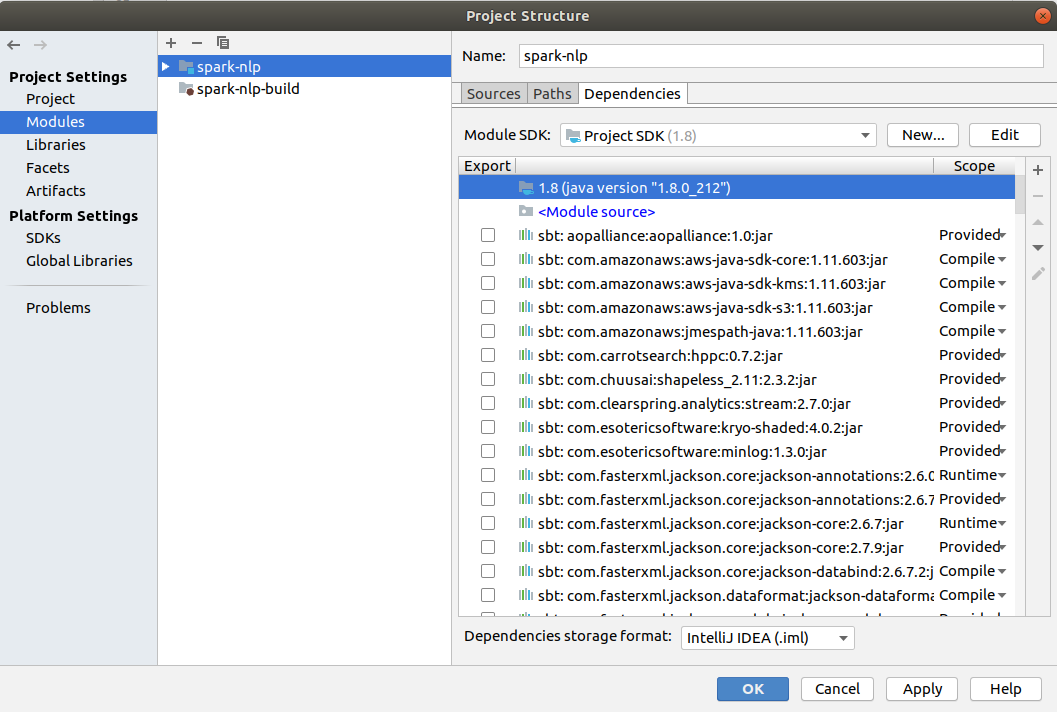Toggle export for jmespath-java jar
The image size is (1057, 712).
488,332
